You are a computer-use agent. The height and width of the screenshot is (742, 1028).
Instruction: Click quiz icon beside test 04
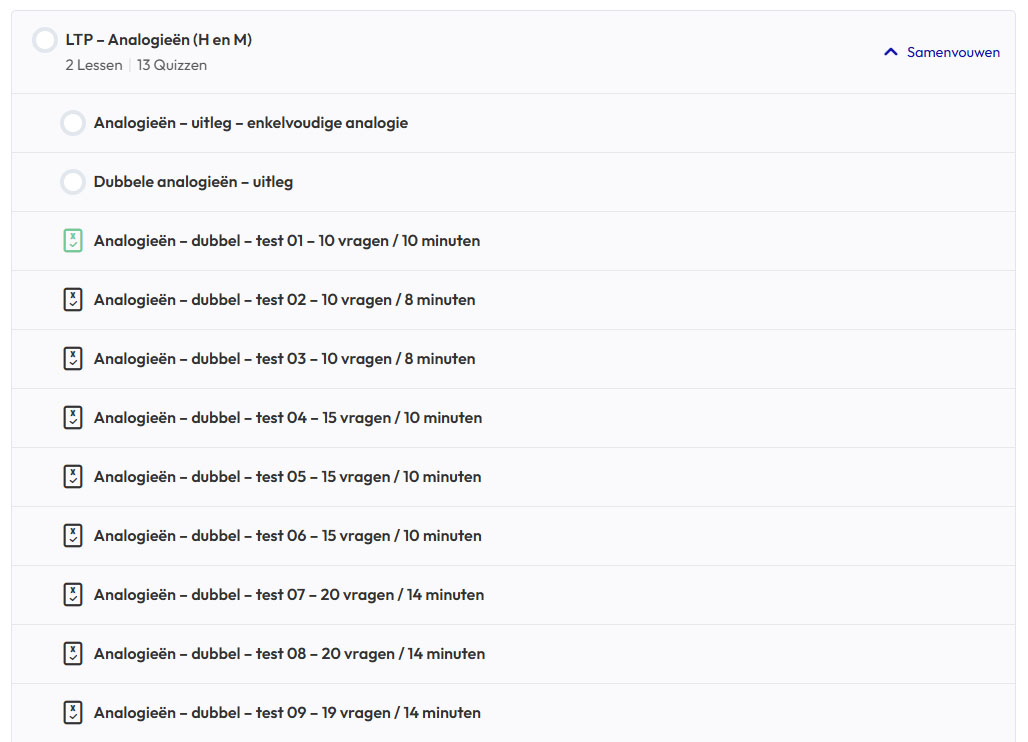tap(72, 418)
